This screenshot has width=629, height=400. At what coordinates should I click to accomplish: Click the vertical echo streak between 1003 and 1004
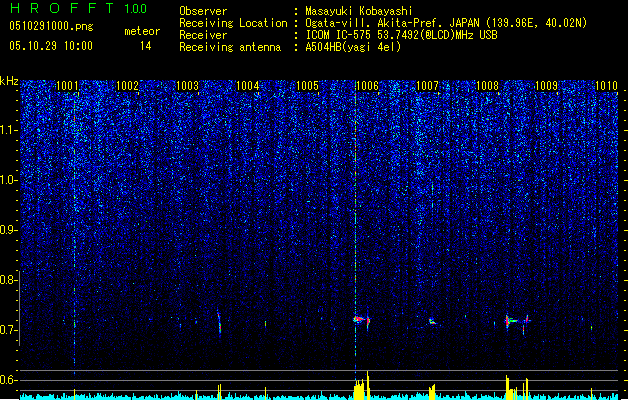219,322
